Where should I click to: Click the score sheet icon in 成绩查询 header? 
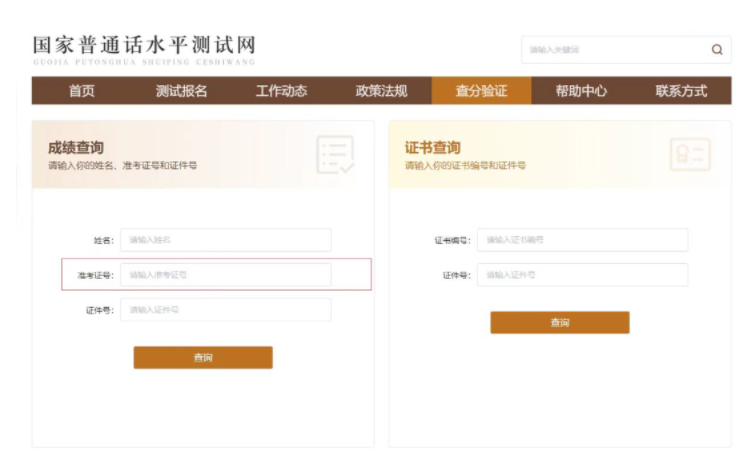[335, 155]
